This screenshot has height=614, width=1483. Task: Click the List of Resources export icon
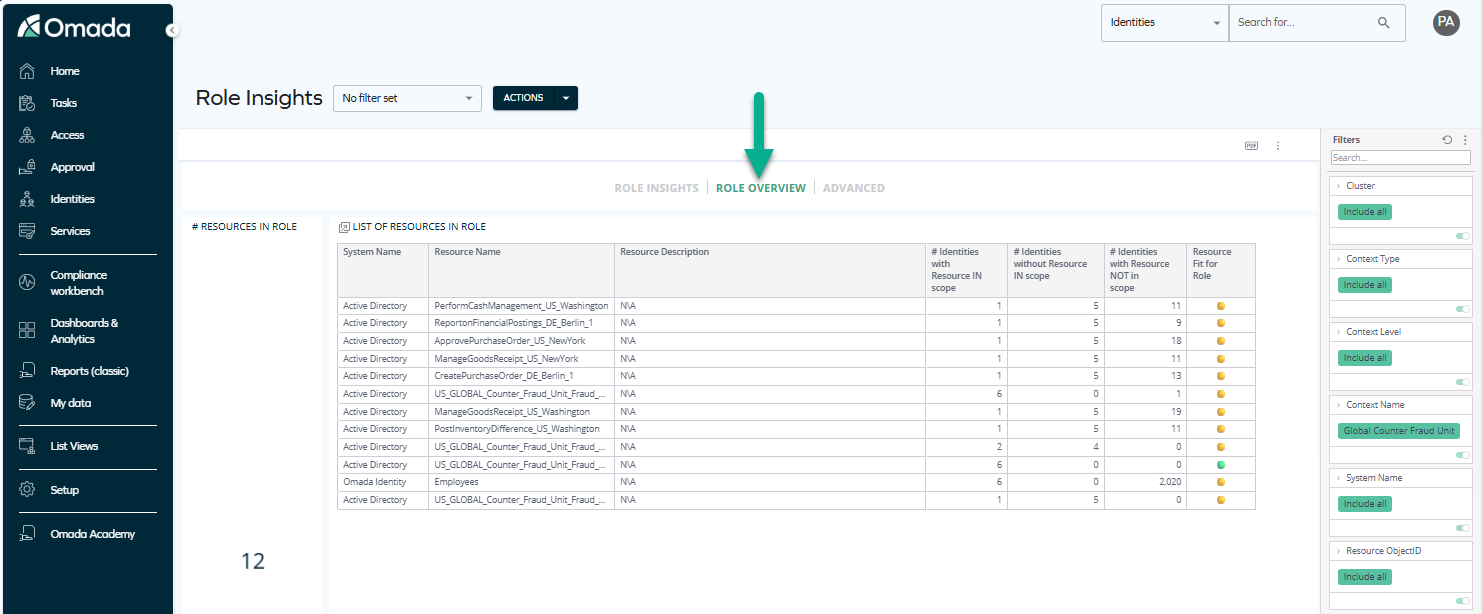[344, 227]
